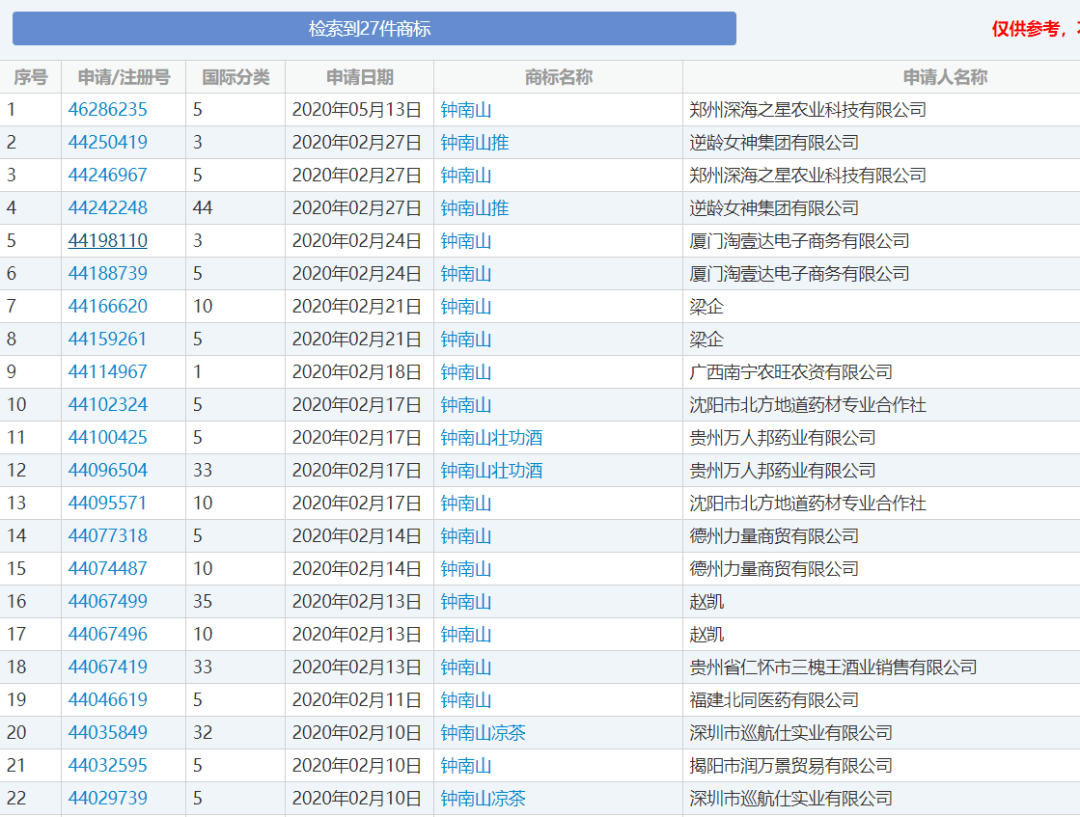Click trademark name 钟南山推 in row 4
Image resolution: width=1080 pixels, height=817 pixels.
475,208
